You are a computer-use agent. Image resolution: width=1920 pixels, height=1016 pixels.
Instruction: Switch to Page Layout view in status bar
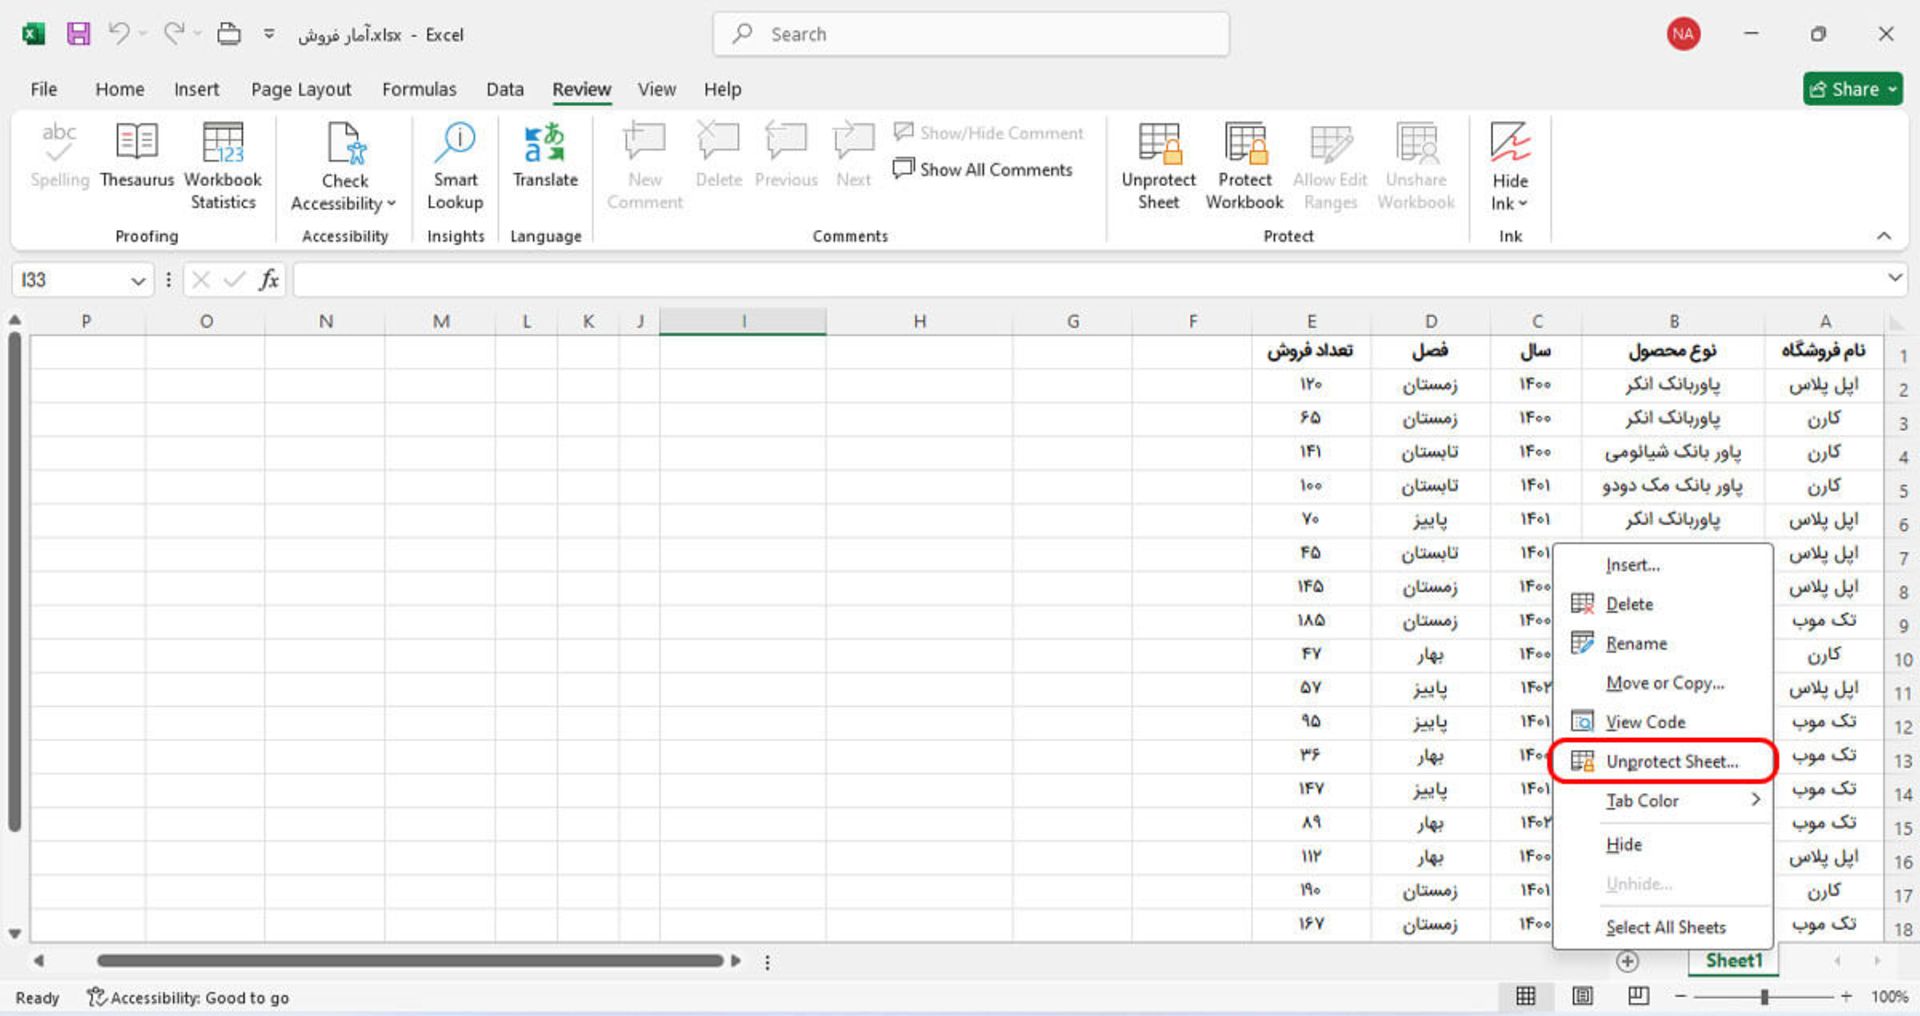click(1582, 996)
